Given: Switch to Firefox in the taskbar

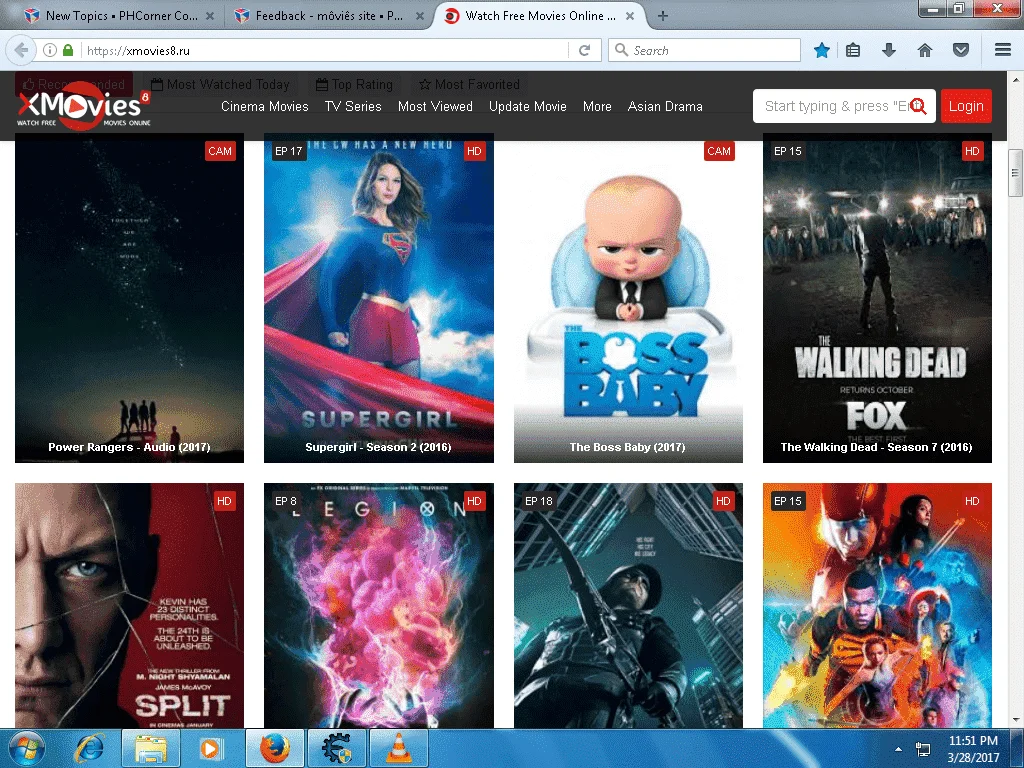Looking at the screenshot, I should [275, 748].
